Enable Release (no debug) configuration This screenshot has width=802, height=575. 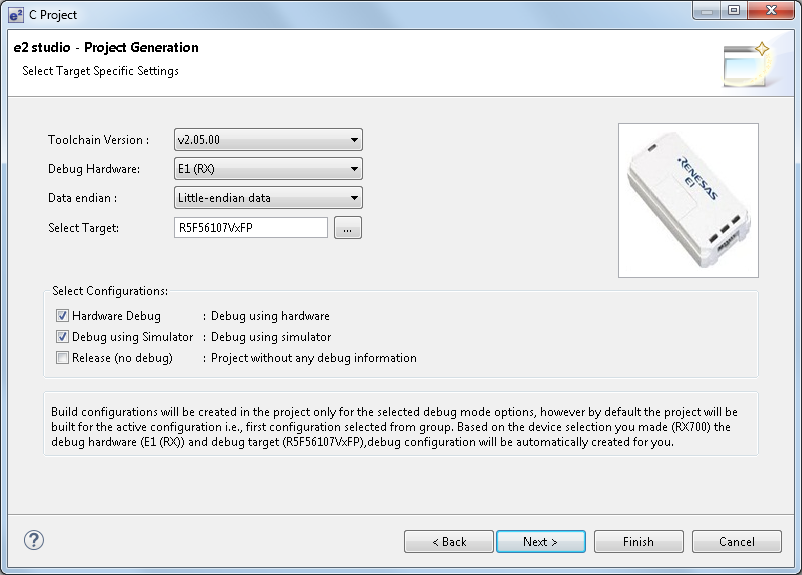coord(62,358)
